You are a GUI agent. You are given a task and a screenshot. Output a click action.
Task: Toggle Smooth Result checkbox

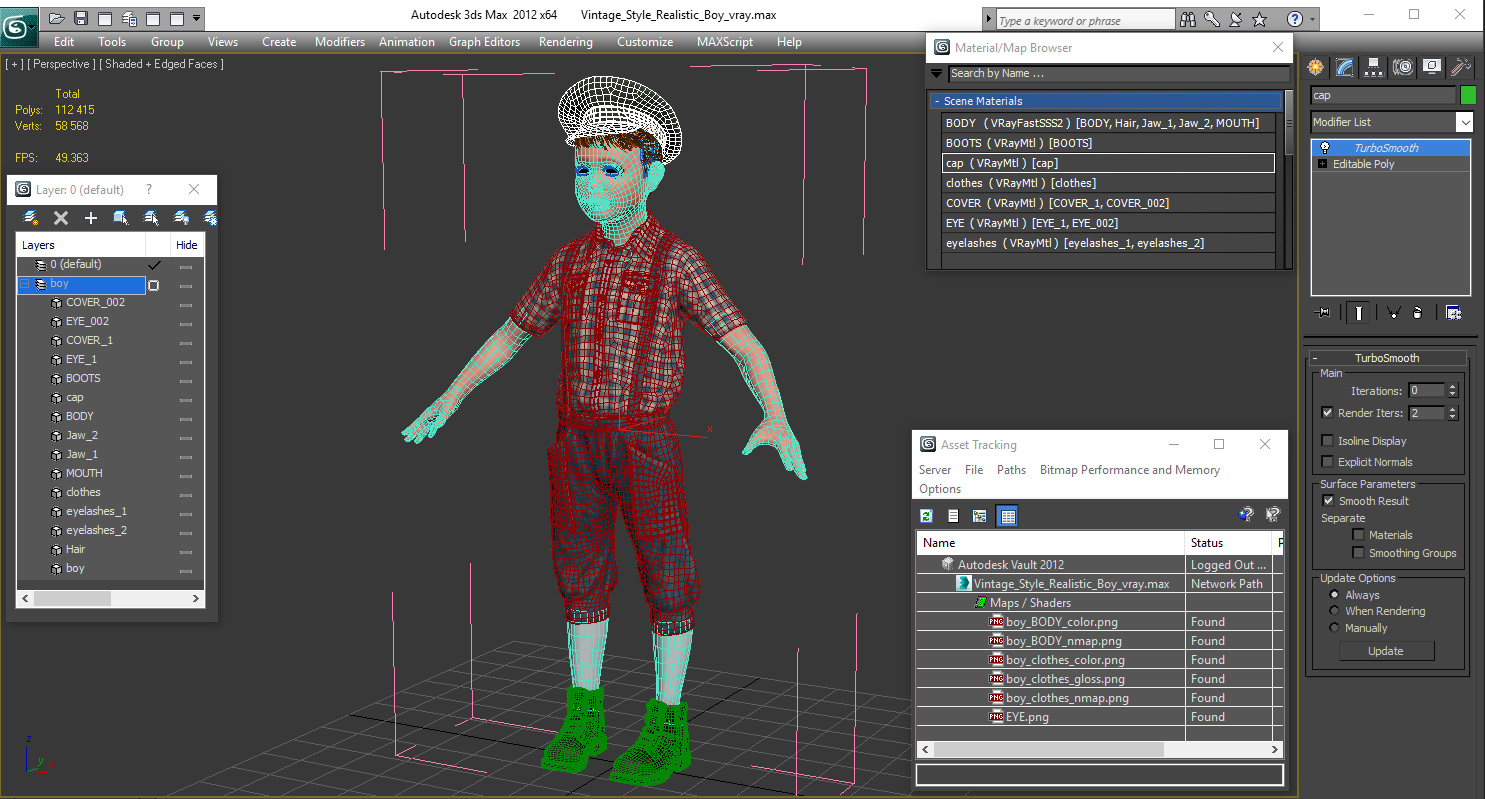tap(1327, 501)
